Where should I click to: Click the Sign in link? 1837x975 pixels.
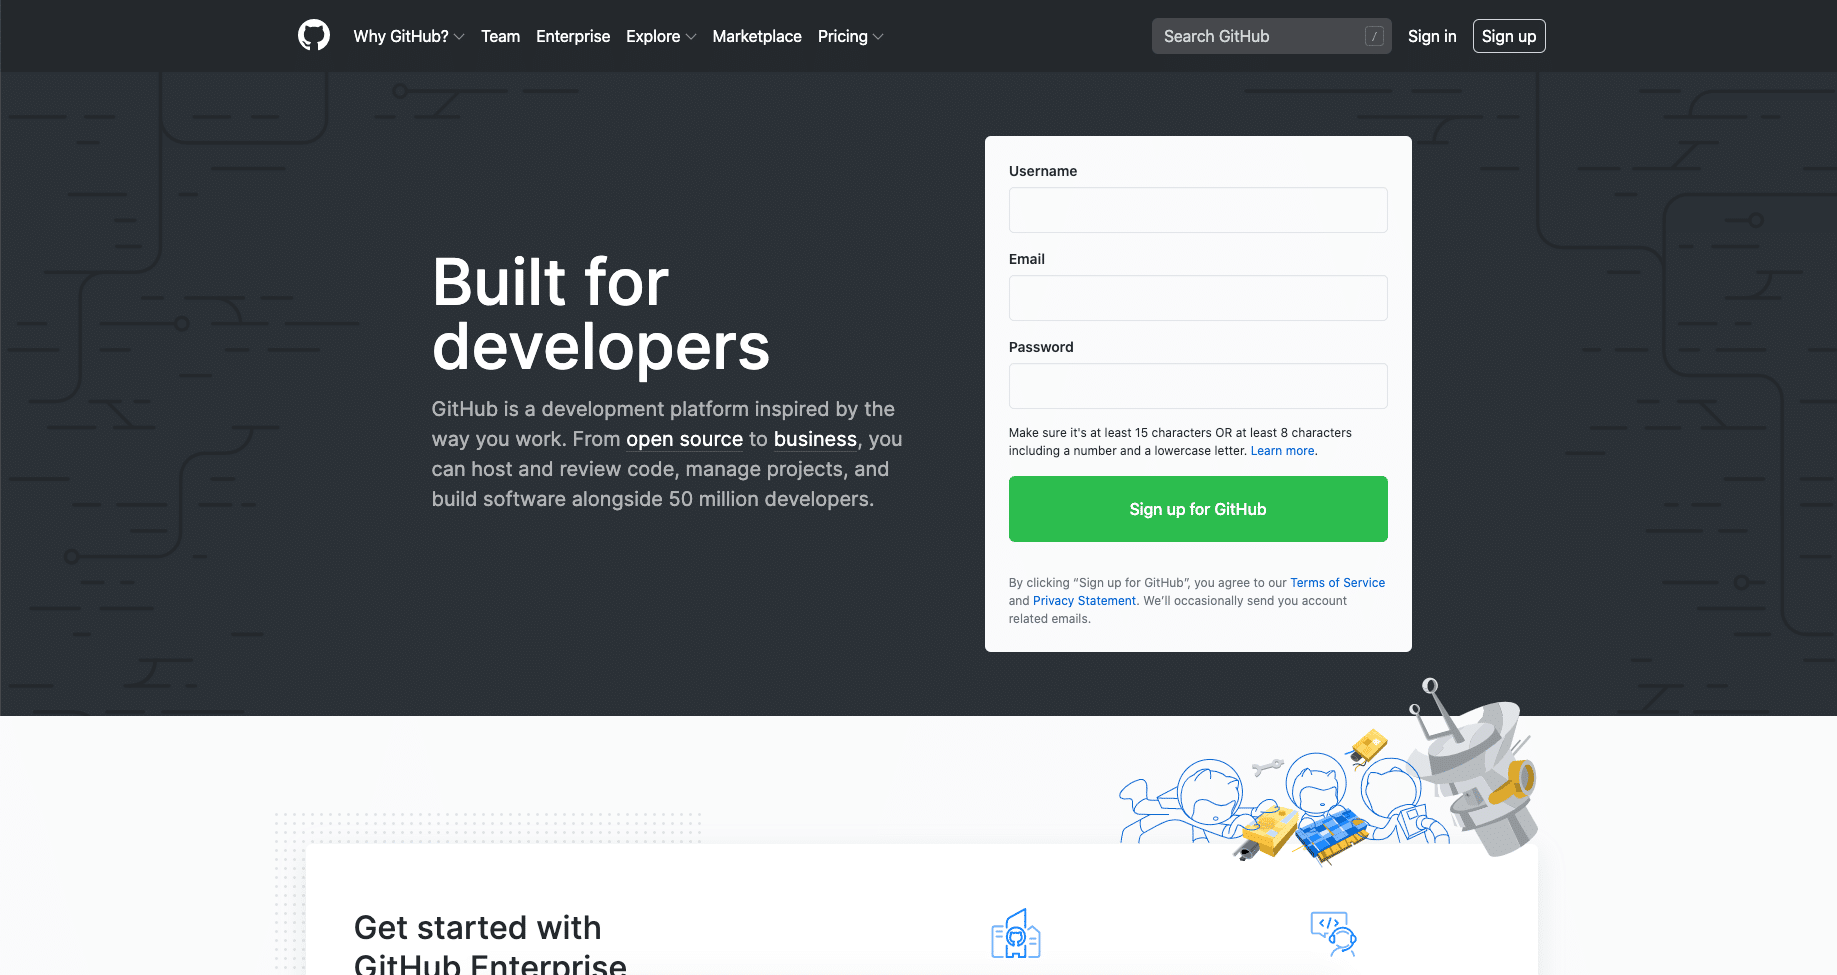click(1432, 36)
